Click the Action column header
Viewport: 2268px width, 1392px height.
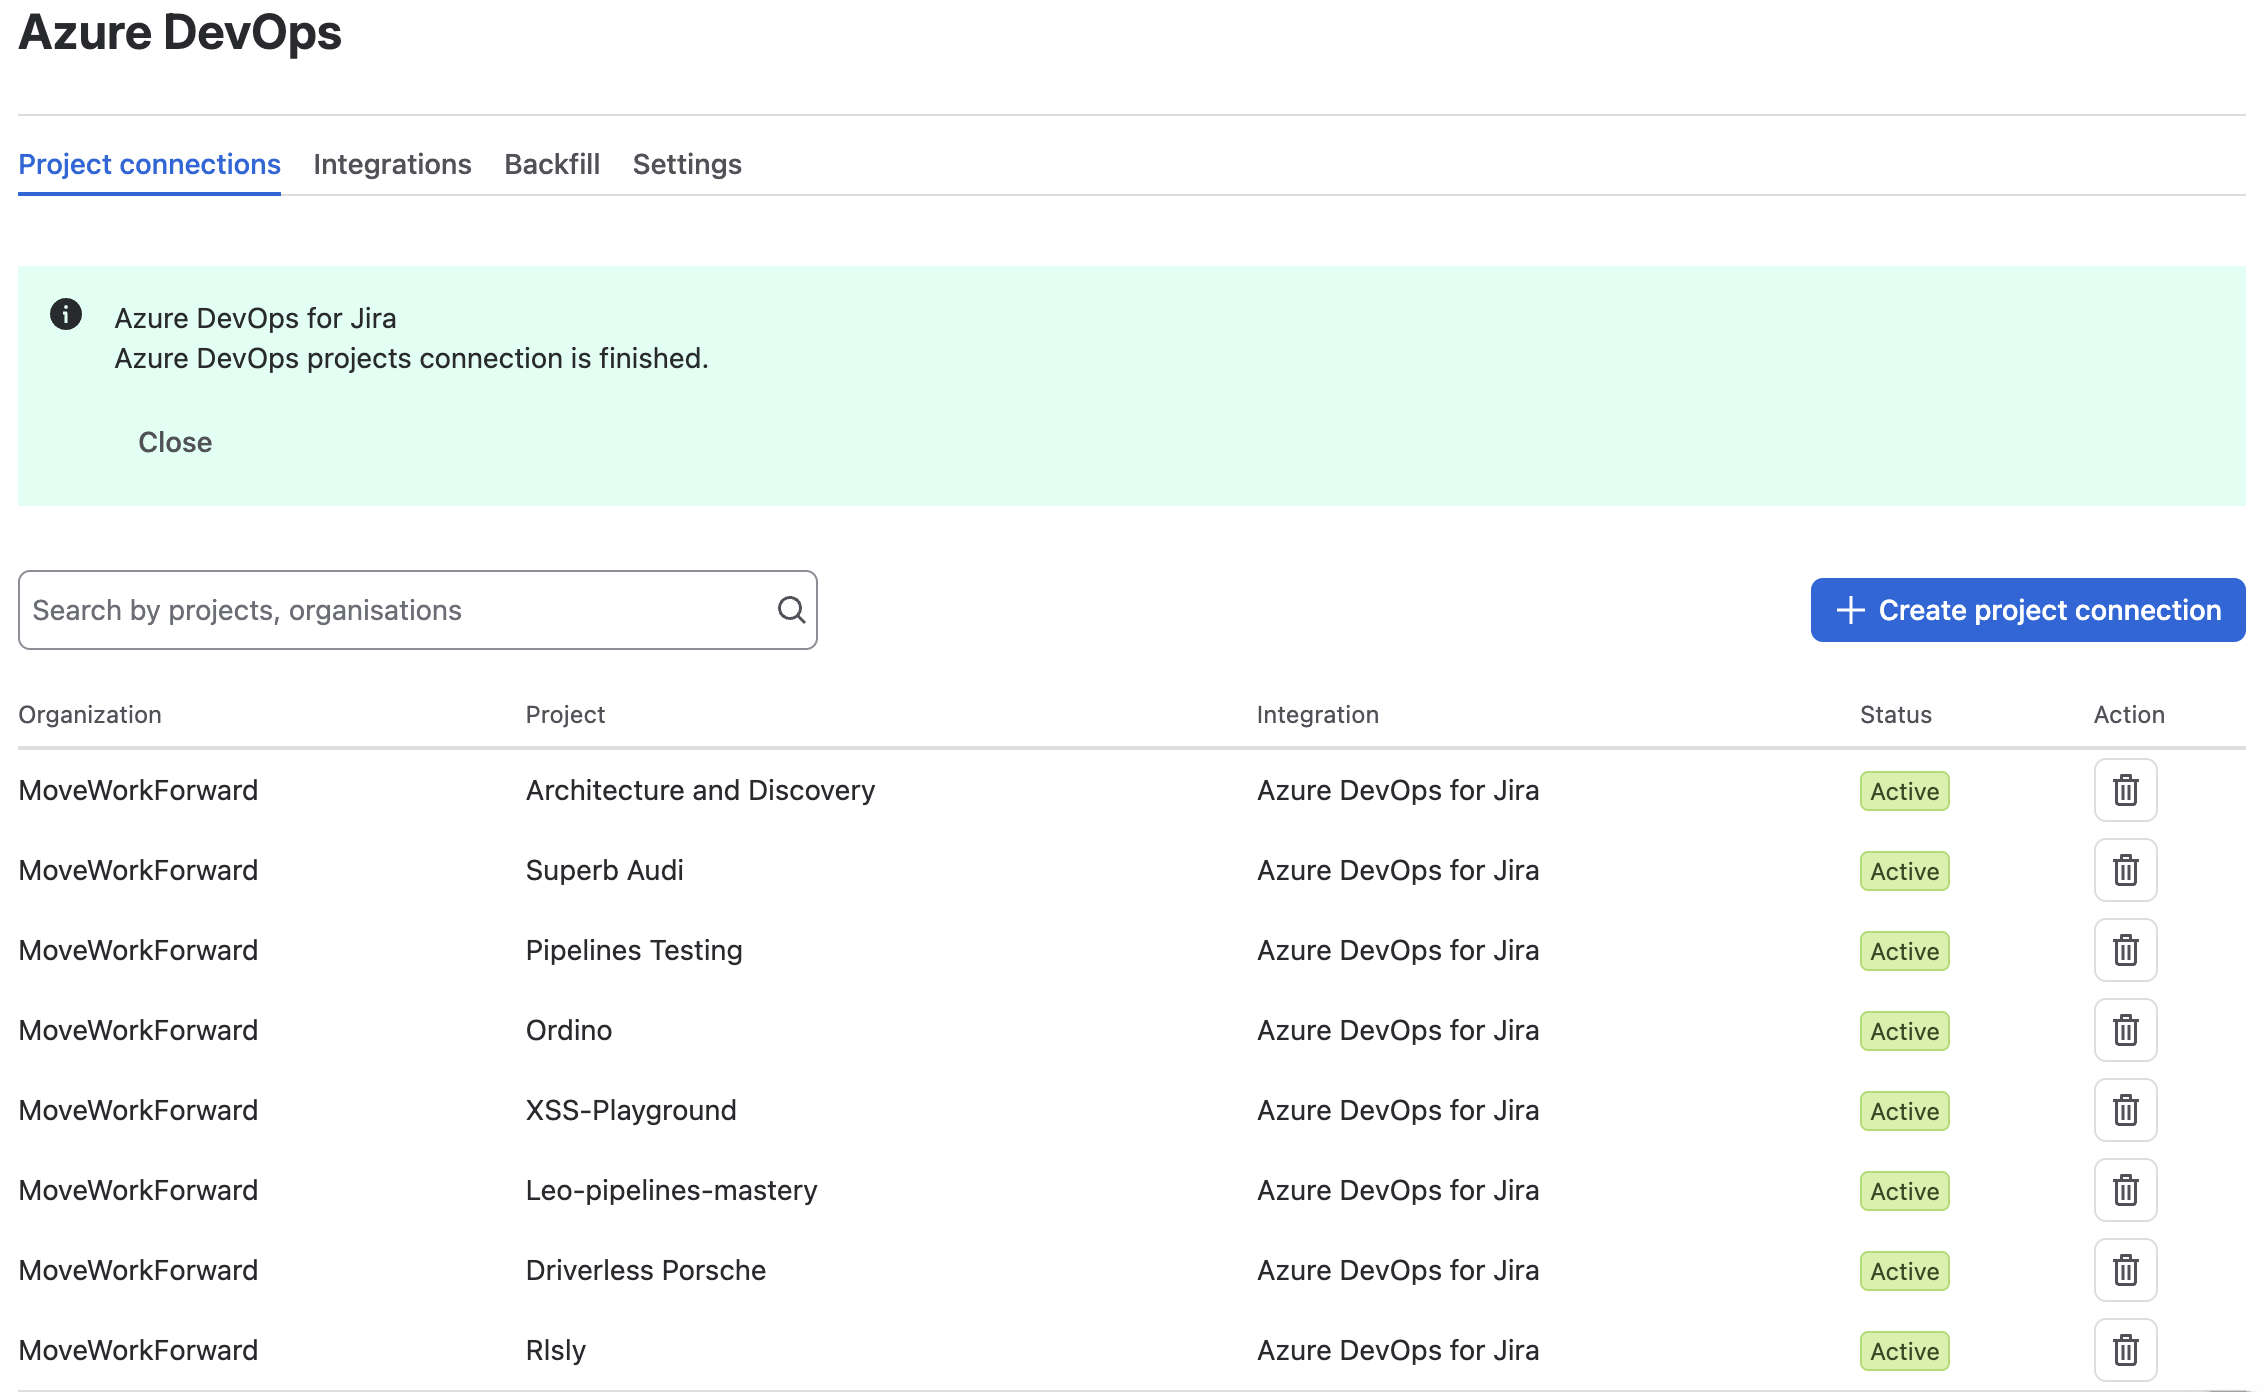coord(2129,715)
